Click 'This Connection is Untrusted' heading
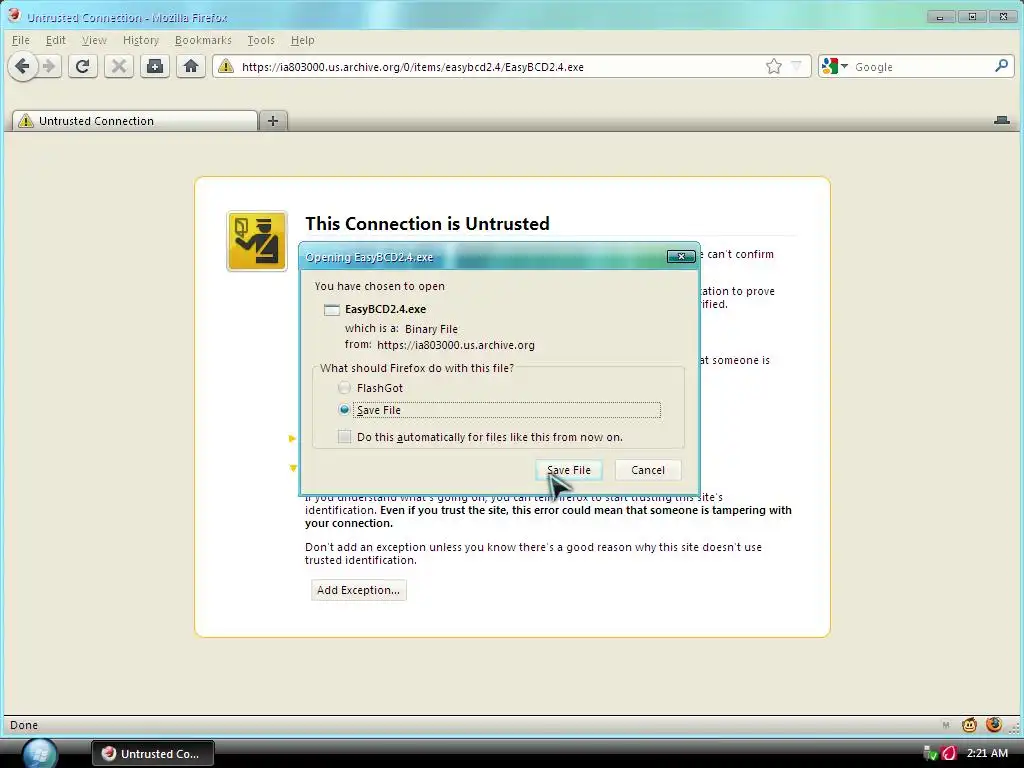 [427, 223]
